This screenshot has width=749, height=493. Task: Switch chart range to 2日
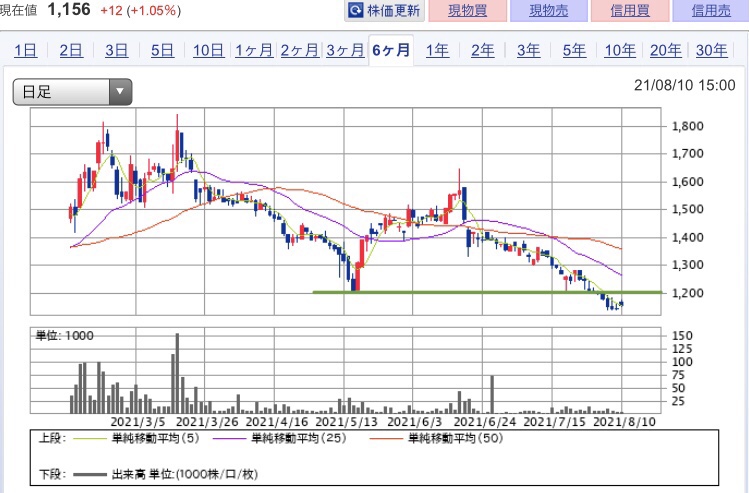coord(71,50)
